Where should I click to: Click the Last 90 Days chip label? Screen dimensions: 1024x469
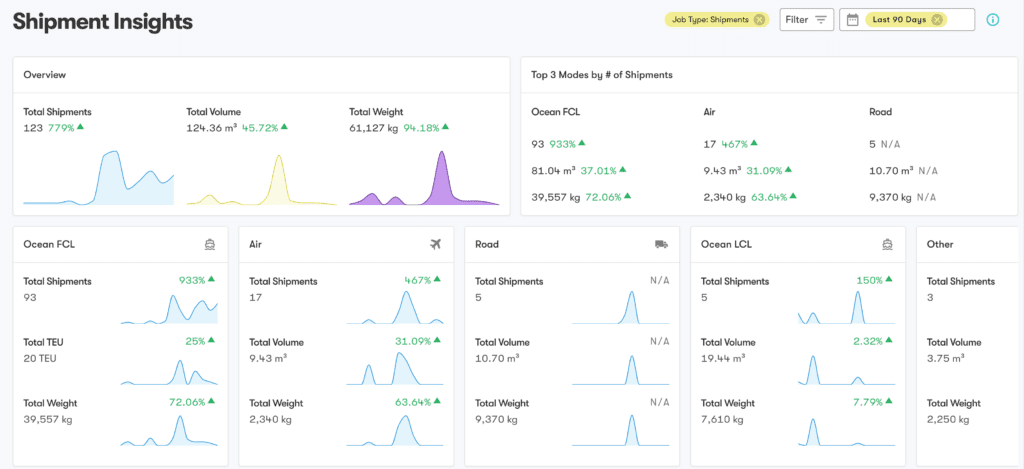[x=899, y=20]
